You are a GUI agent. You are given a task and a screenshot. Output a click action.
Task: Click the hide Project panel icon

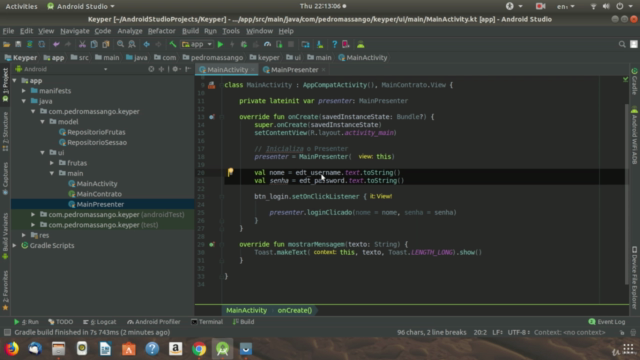[188, 69]
